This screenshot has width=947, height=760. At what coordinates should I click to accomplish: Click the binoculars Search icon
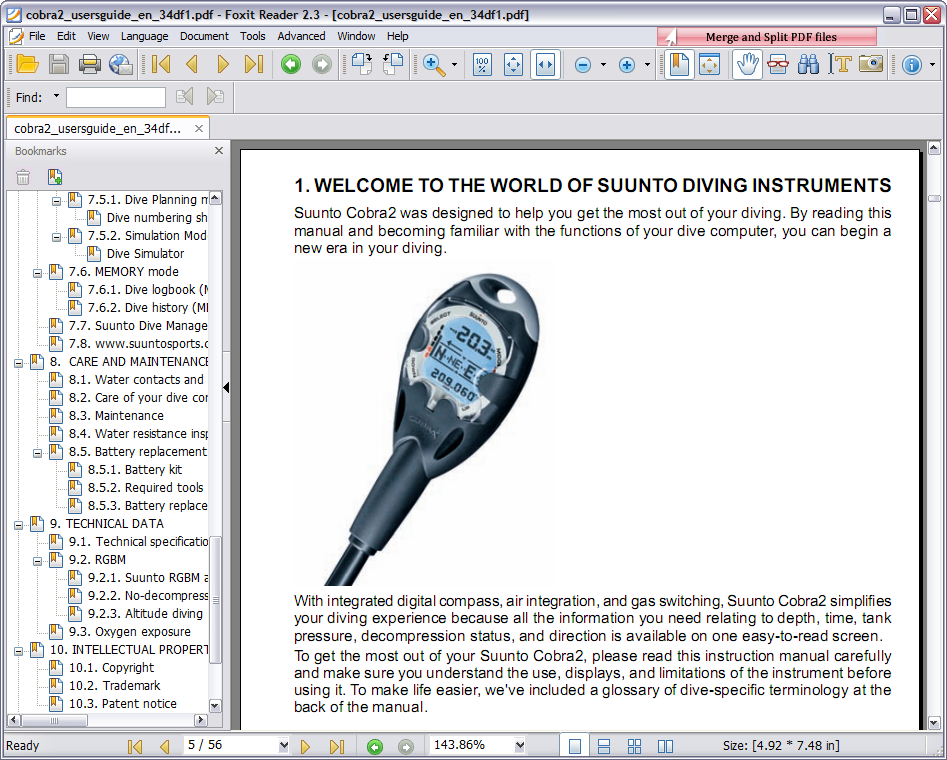809,65
